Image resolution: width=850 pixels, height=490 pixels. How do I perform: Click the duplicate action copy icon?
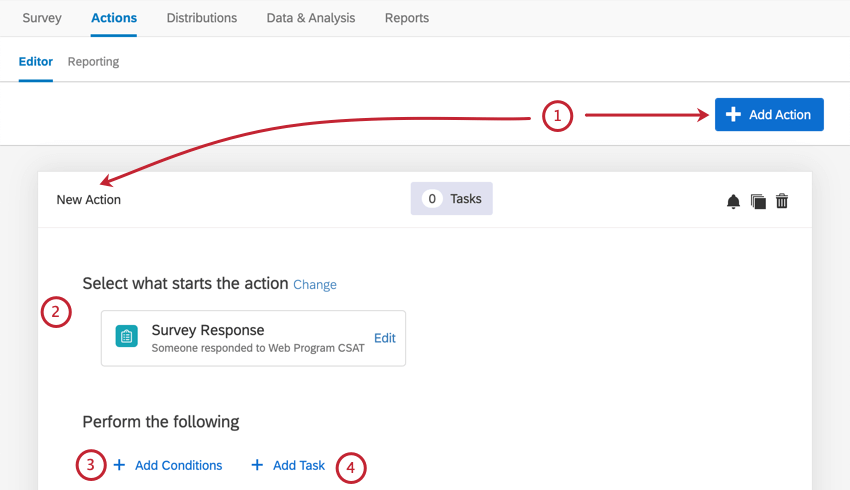pos(758,201)
